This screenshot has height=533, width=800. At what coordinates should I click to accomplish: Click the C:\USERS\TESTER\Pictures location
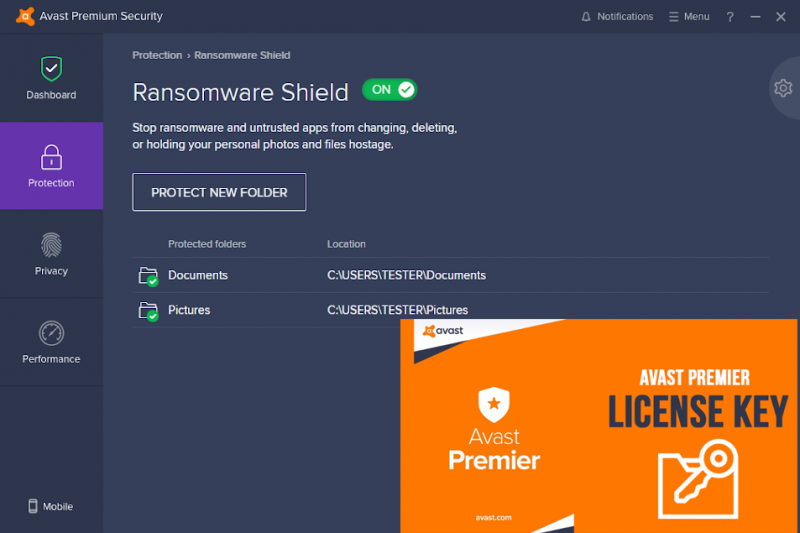pos(397,310)
